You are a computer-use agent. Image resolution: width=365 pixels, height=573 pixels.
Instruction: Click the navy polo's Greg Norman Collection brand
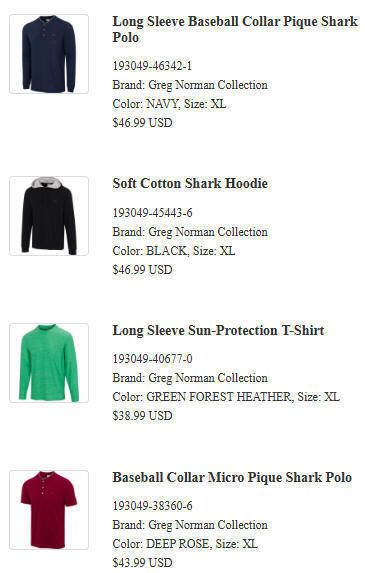point(208,85)
